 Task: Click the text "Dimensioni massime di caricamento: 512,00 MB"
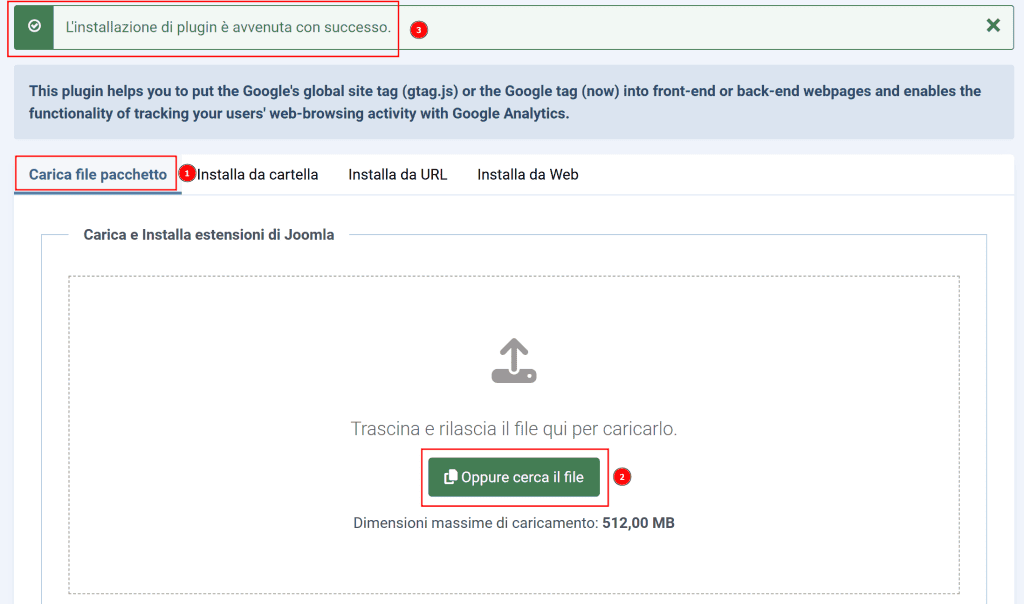514,523
